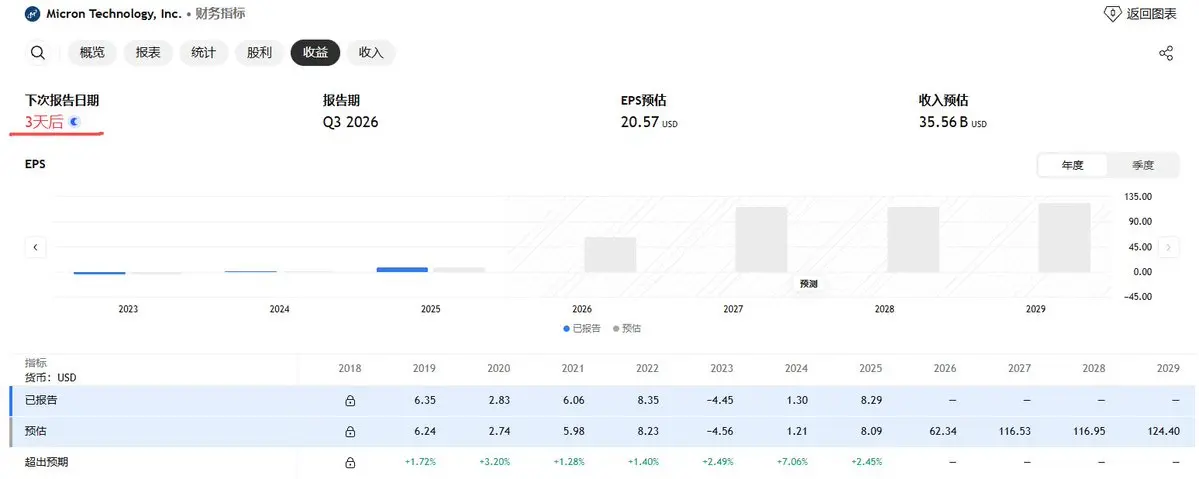Click the 2022 column header
1199x479 pixels.
click(x=647, y=369)
